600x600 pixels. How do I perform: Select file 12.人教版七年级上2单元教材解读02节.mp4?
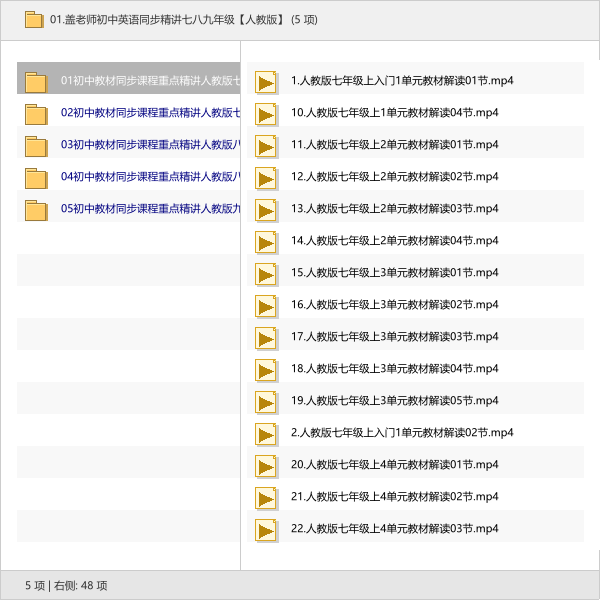click(x=394, y=176)
